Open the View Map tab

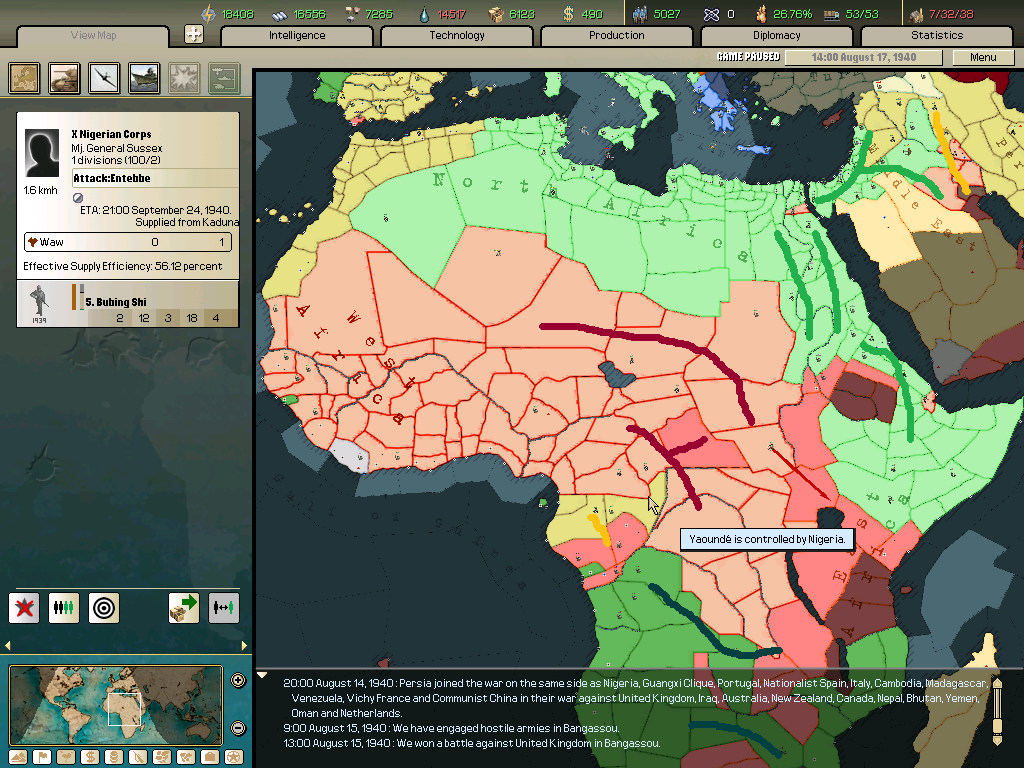click(93, 35)
